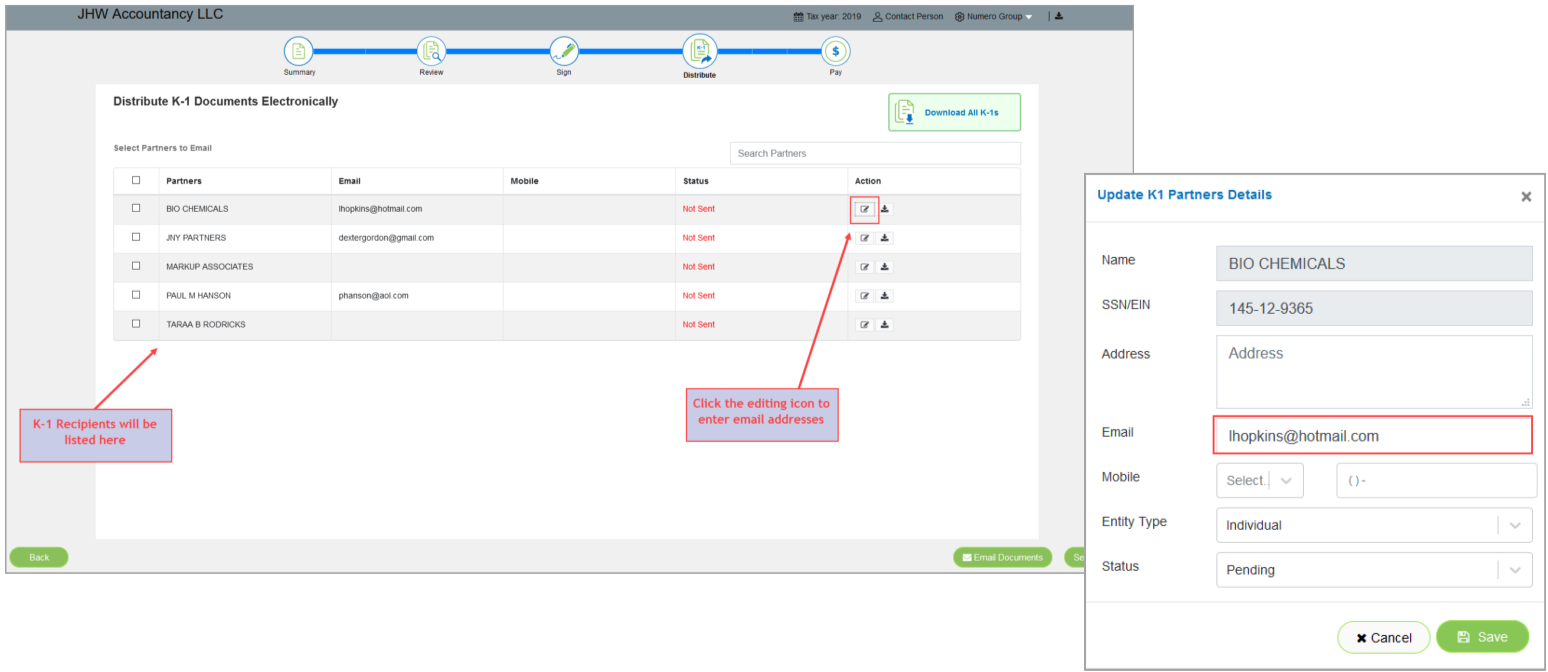Edit details for PAUL M HANSON
The height and width of the screenshot is (672, 1548).
click(x=865, y=296)
